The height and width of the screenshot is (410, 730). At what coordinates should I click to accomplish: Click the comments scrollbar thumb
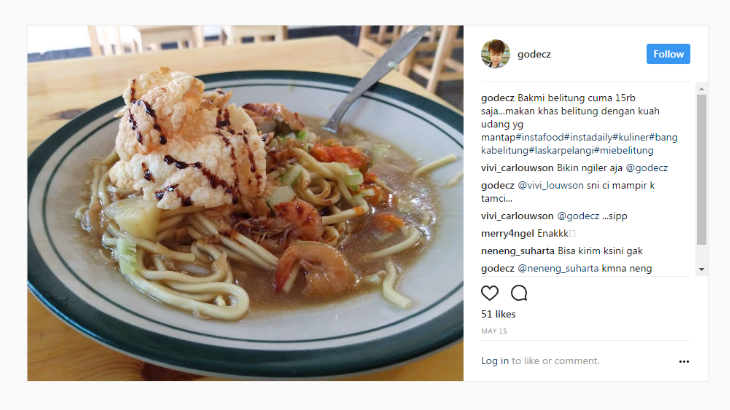pyautogui.click(x=701, y=170)
